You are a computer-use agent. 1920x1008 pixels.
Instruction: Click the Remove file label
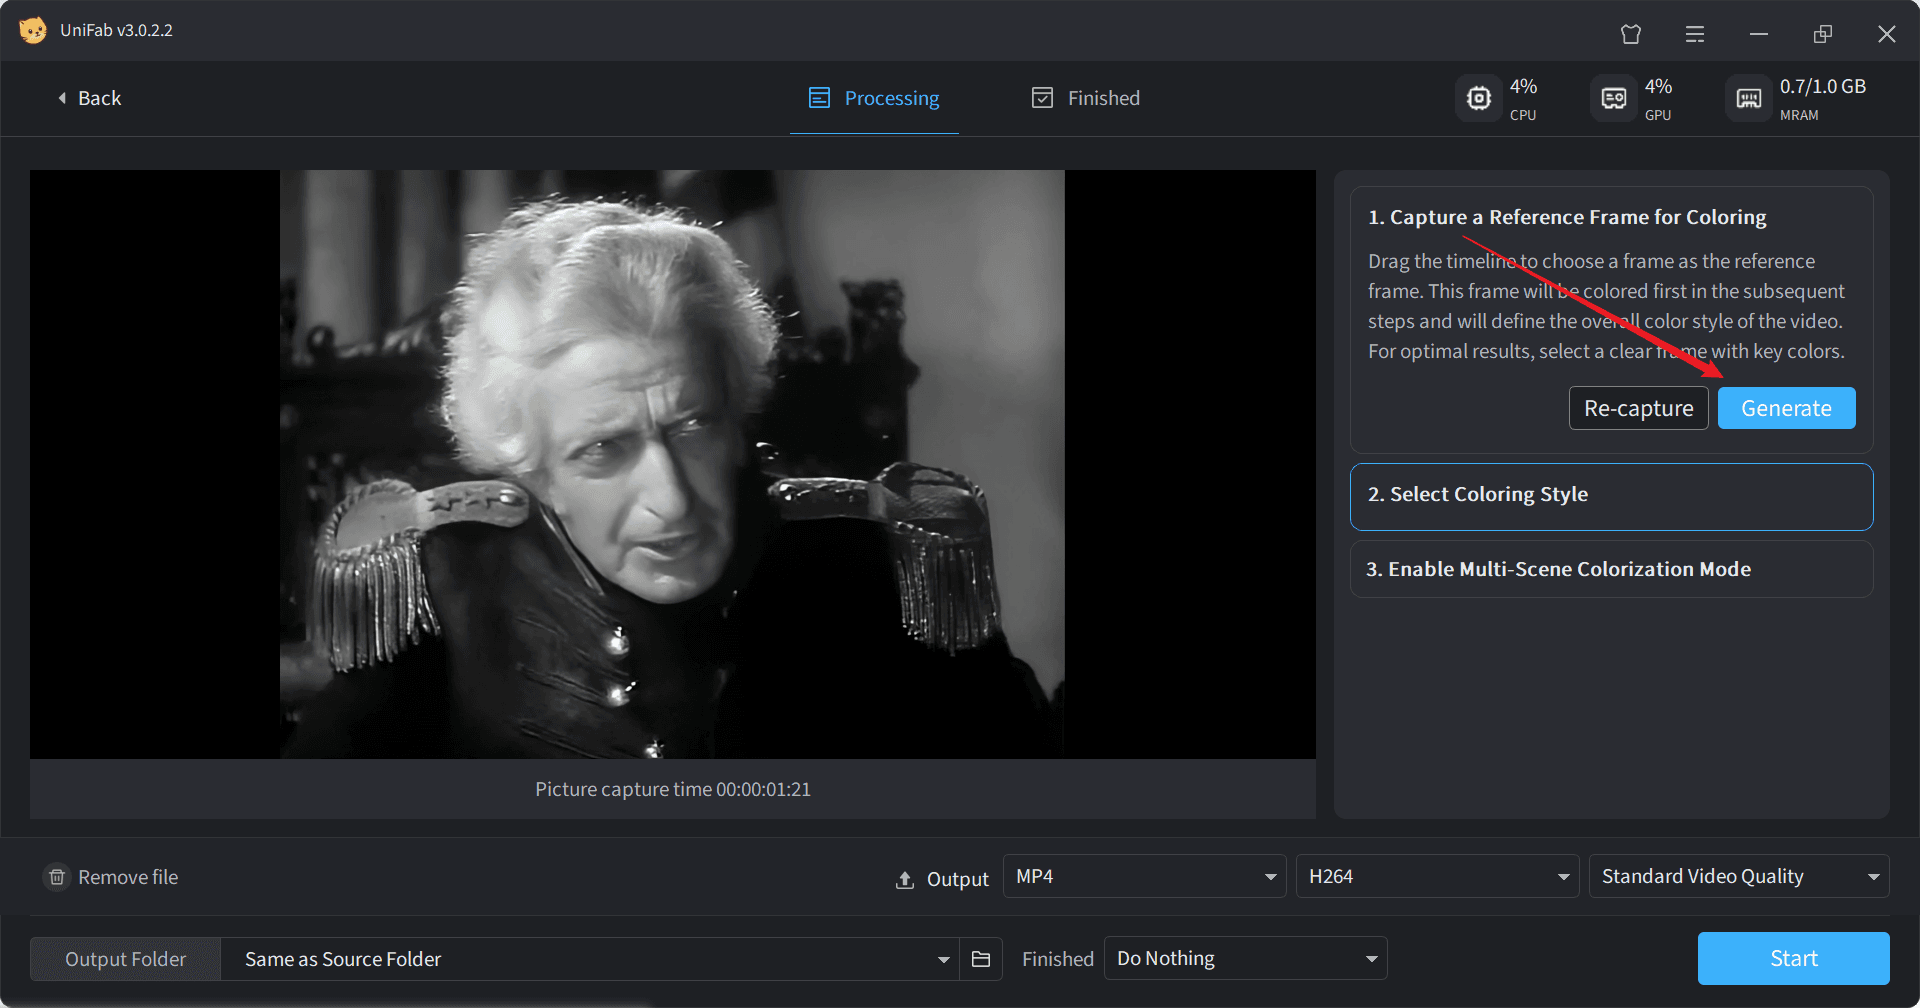click(128, 877)
